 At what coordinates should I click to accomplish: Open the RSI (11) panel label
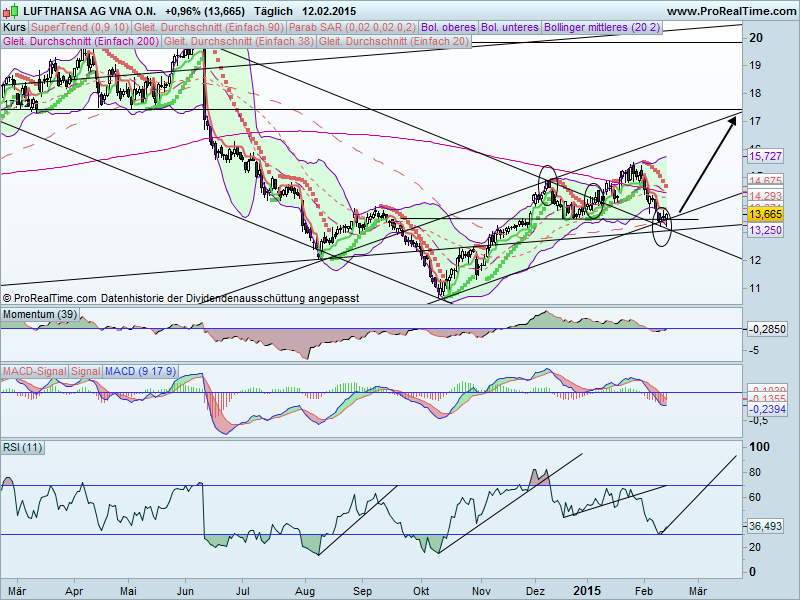[x=22, y=447]
